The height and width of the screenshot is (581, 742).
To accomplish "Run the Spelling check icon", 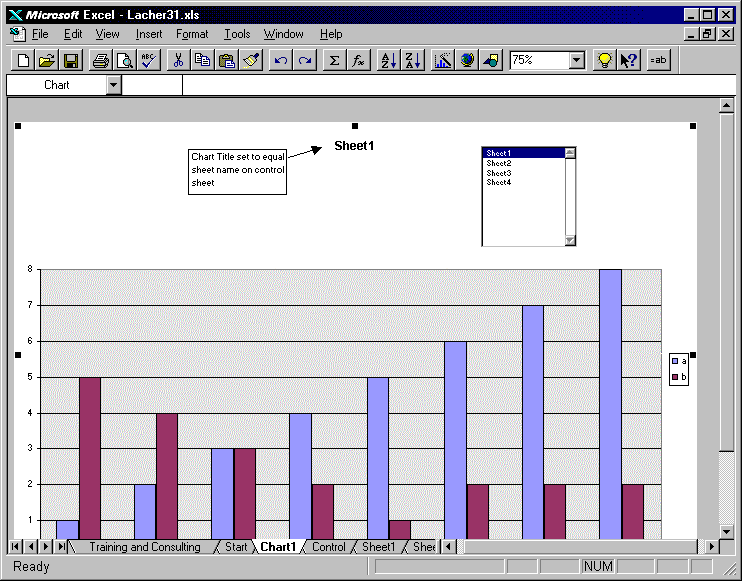I will point(149,61).
